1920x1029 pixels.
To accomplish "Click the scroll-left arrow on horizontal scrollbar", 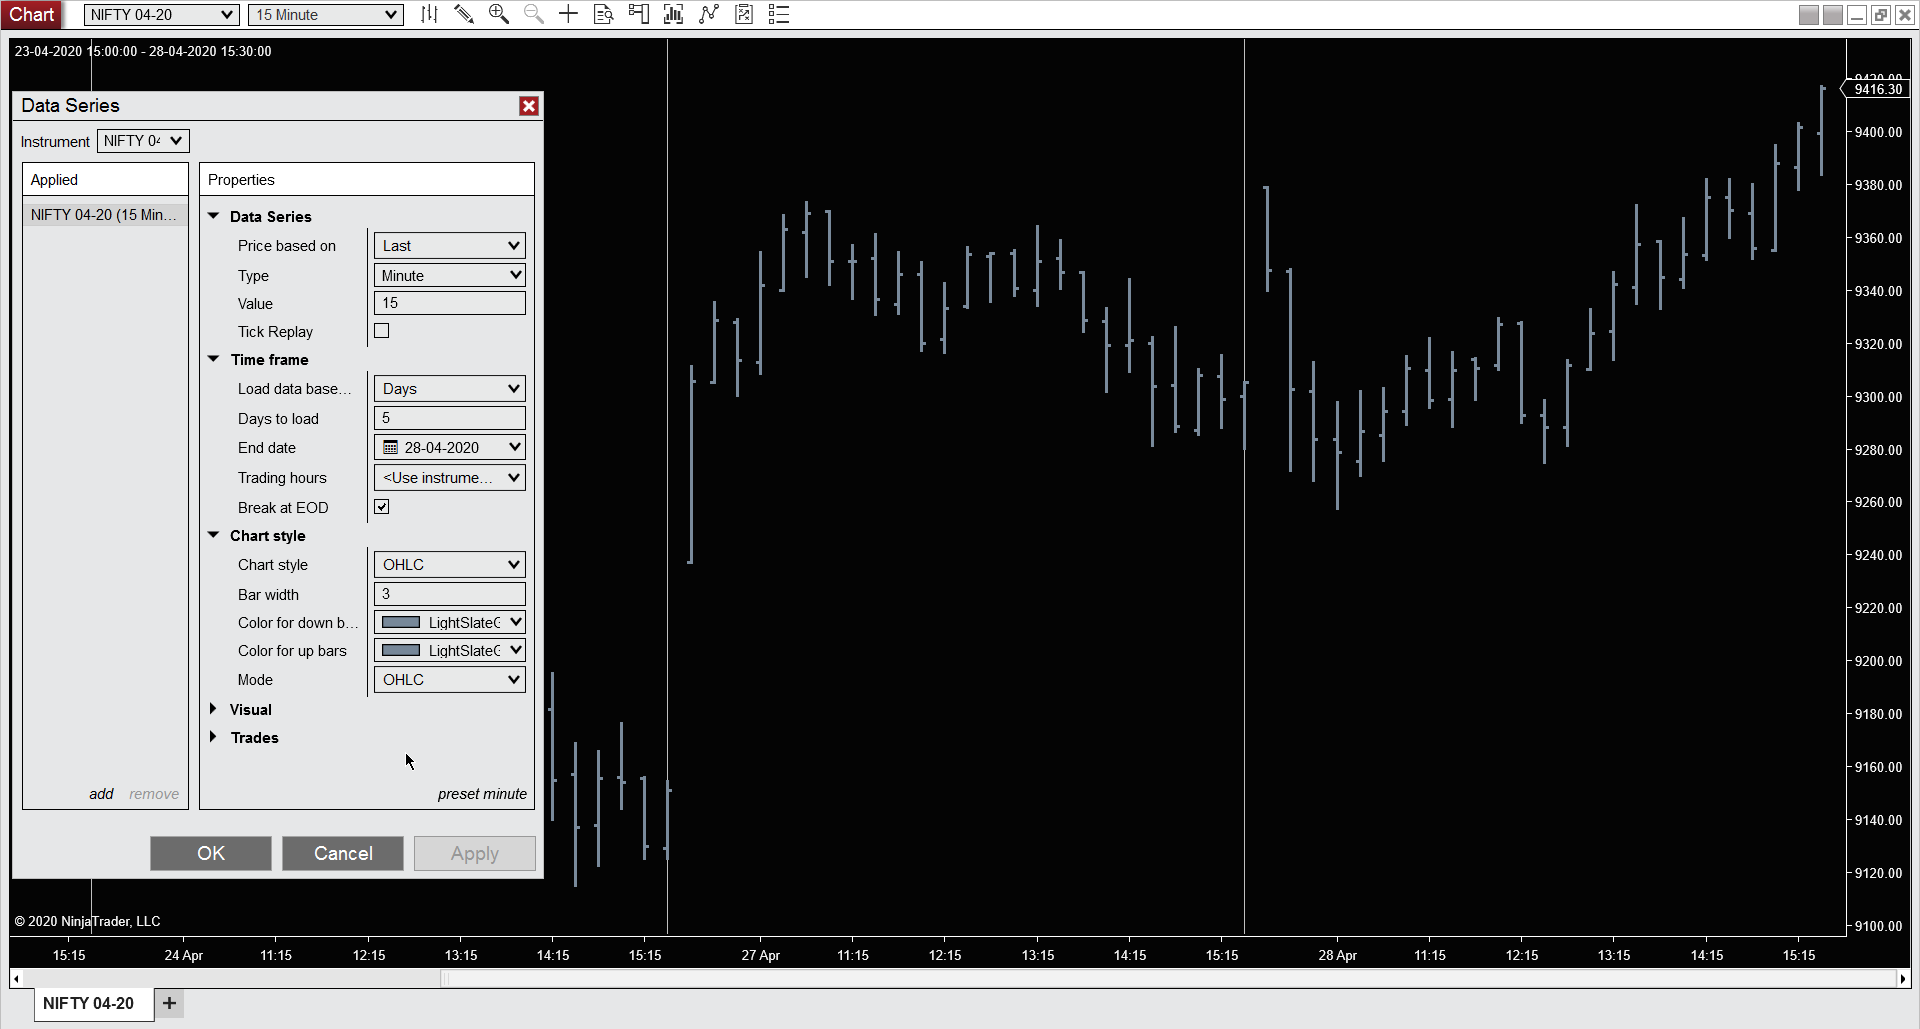I will pyautogui.click(x=16, y=979).
